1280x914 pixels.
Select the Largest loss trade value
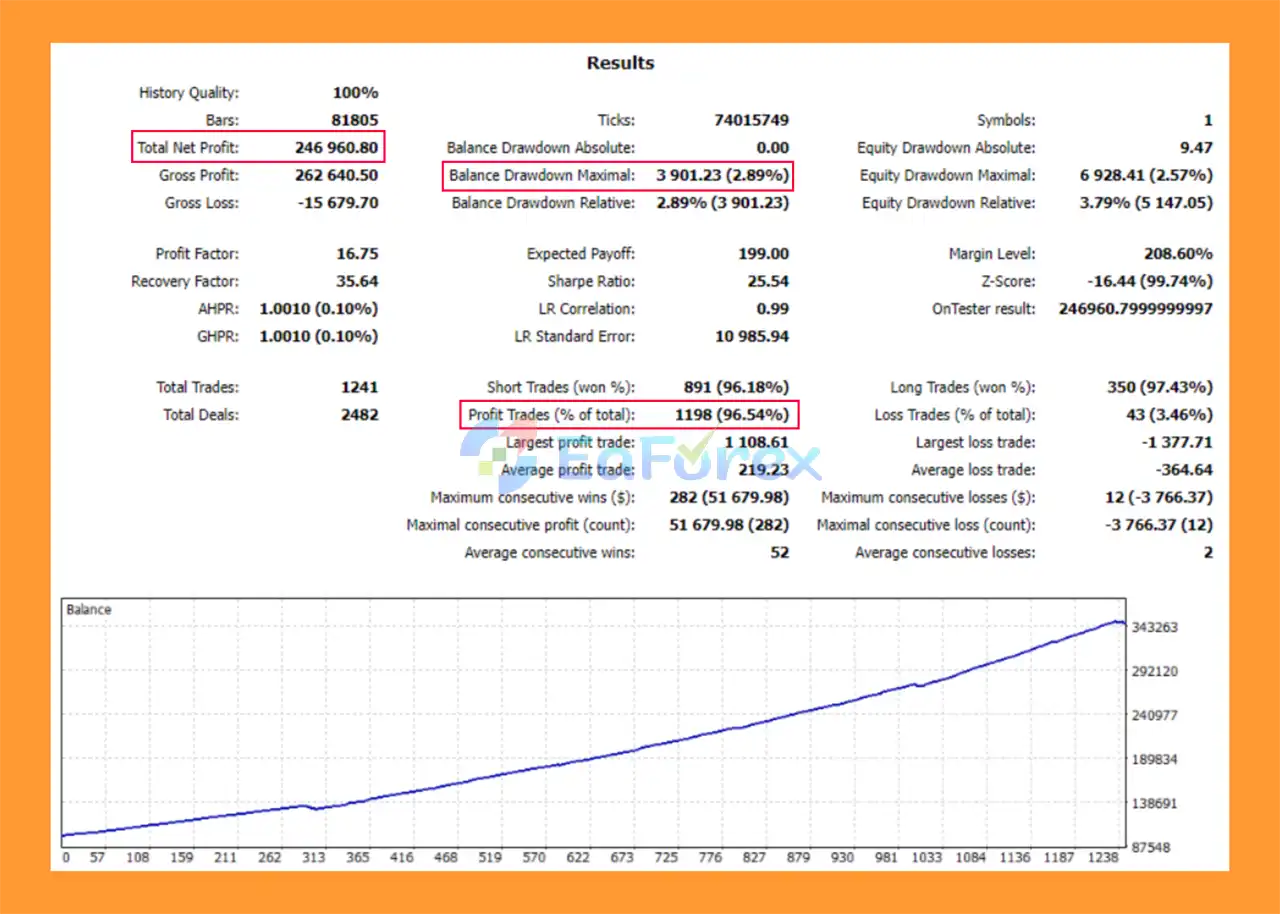1176,442
